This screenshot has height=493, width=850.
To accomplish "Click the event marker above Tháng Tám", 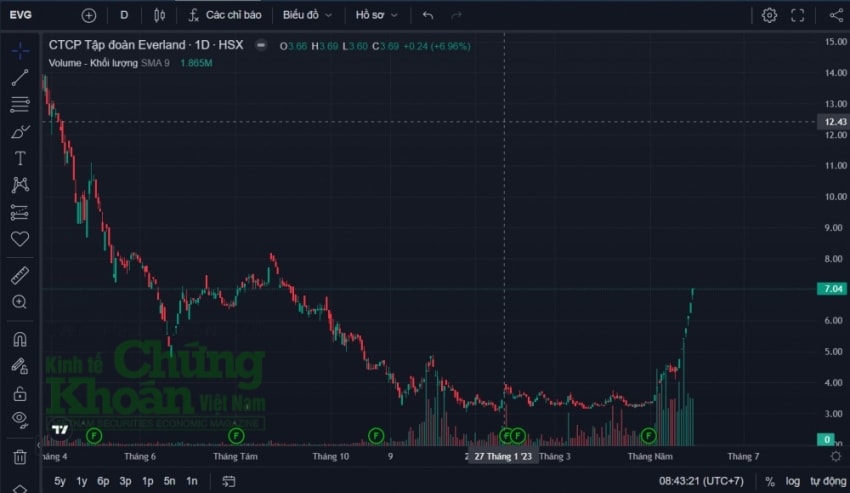I will (x=236, y=436).
